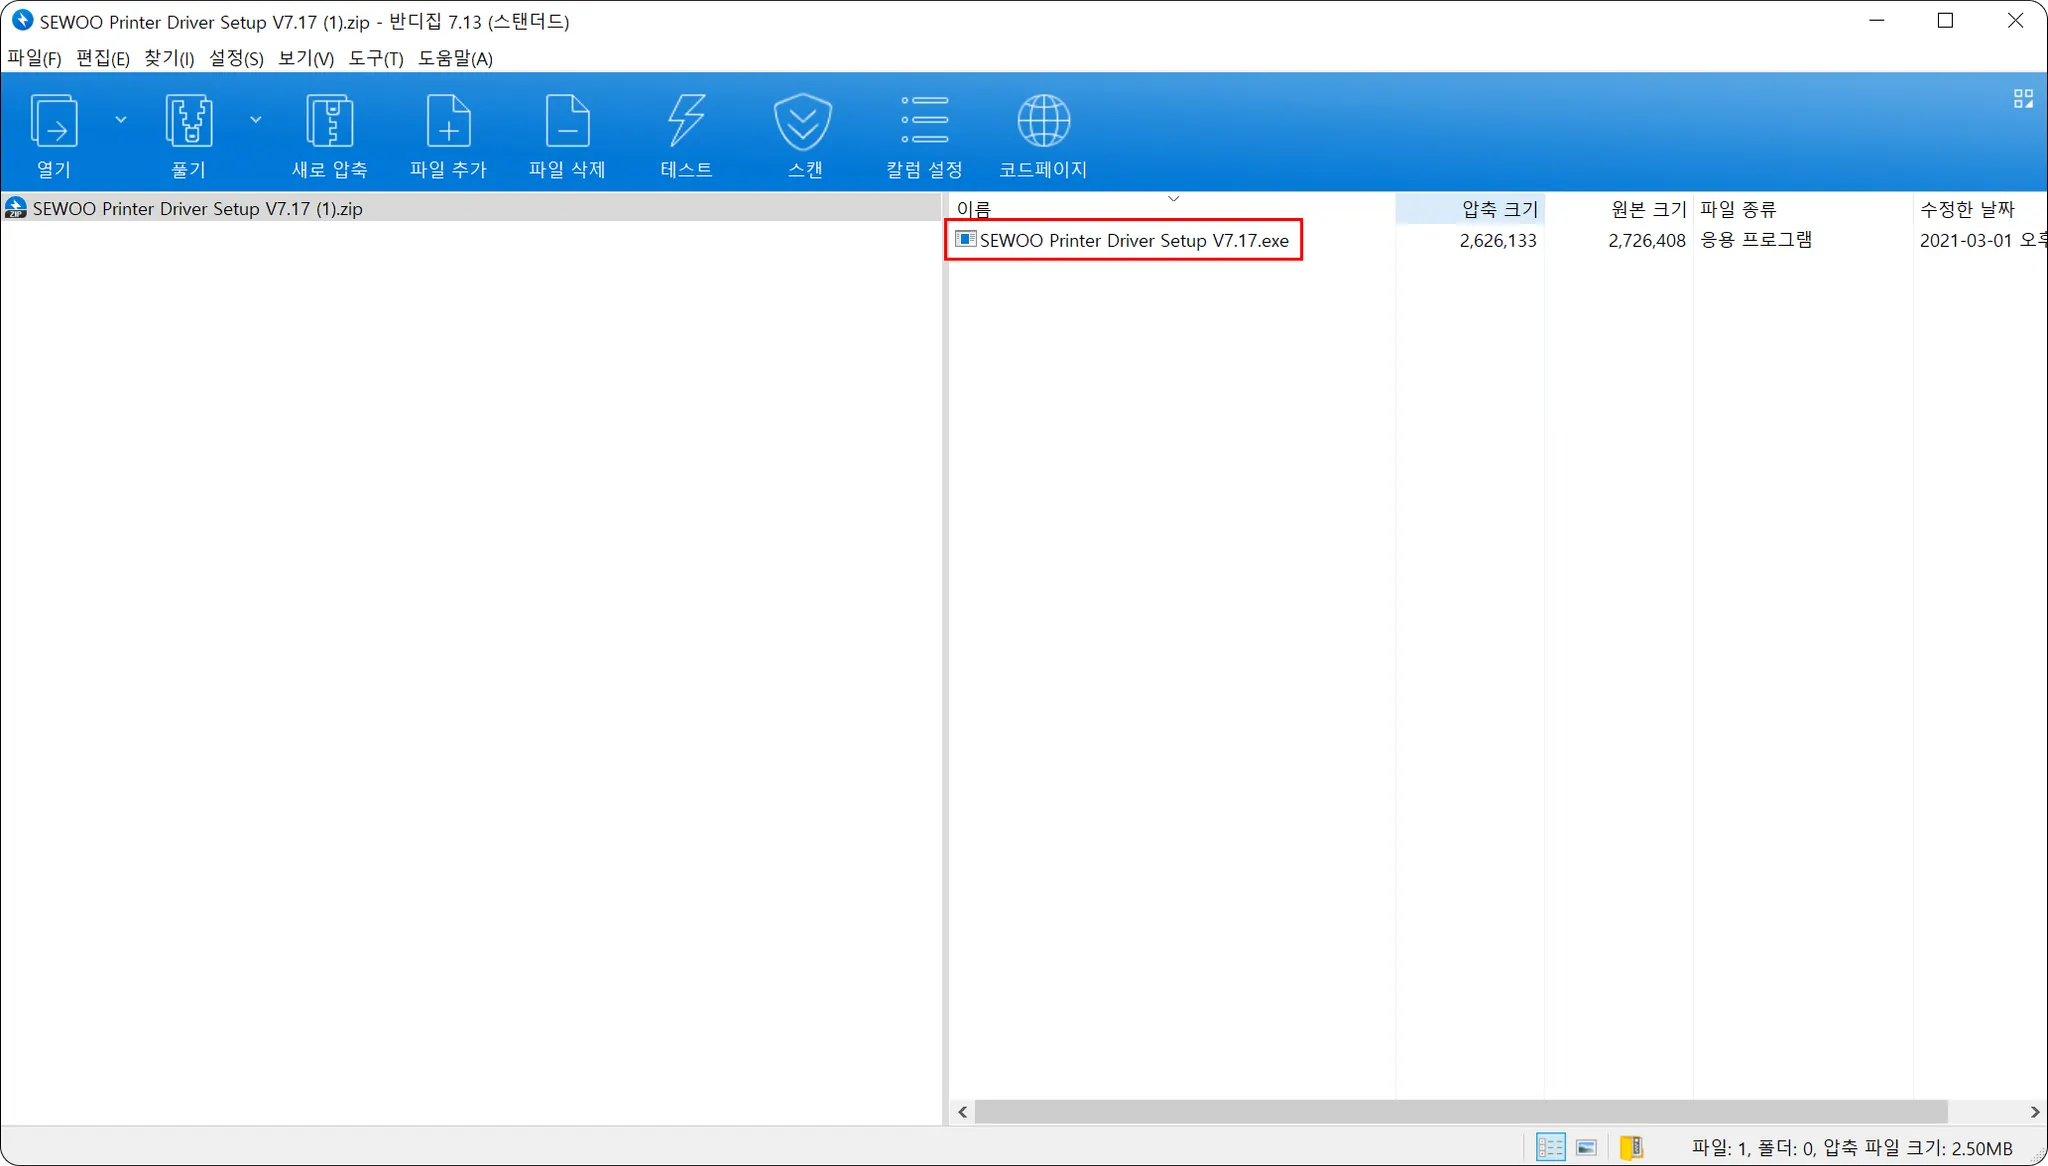Image resolution: width=2048 pixels, height=1166 pixels.
Task: Click the 파일 삭제 (Delete File) icon
Action: click(x=567, y=122)
